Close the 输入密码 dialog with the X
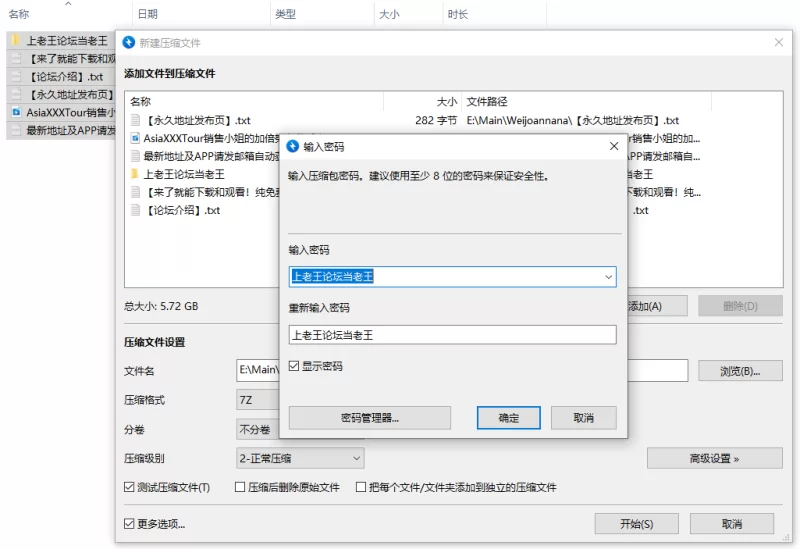 [614, 146]
